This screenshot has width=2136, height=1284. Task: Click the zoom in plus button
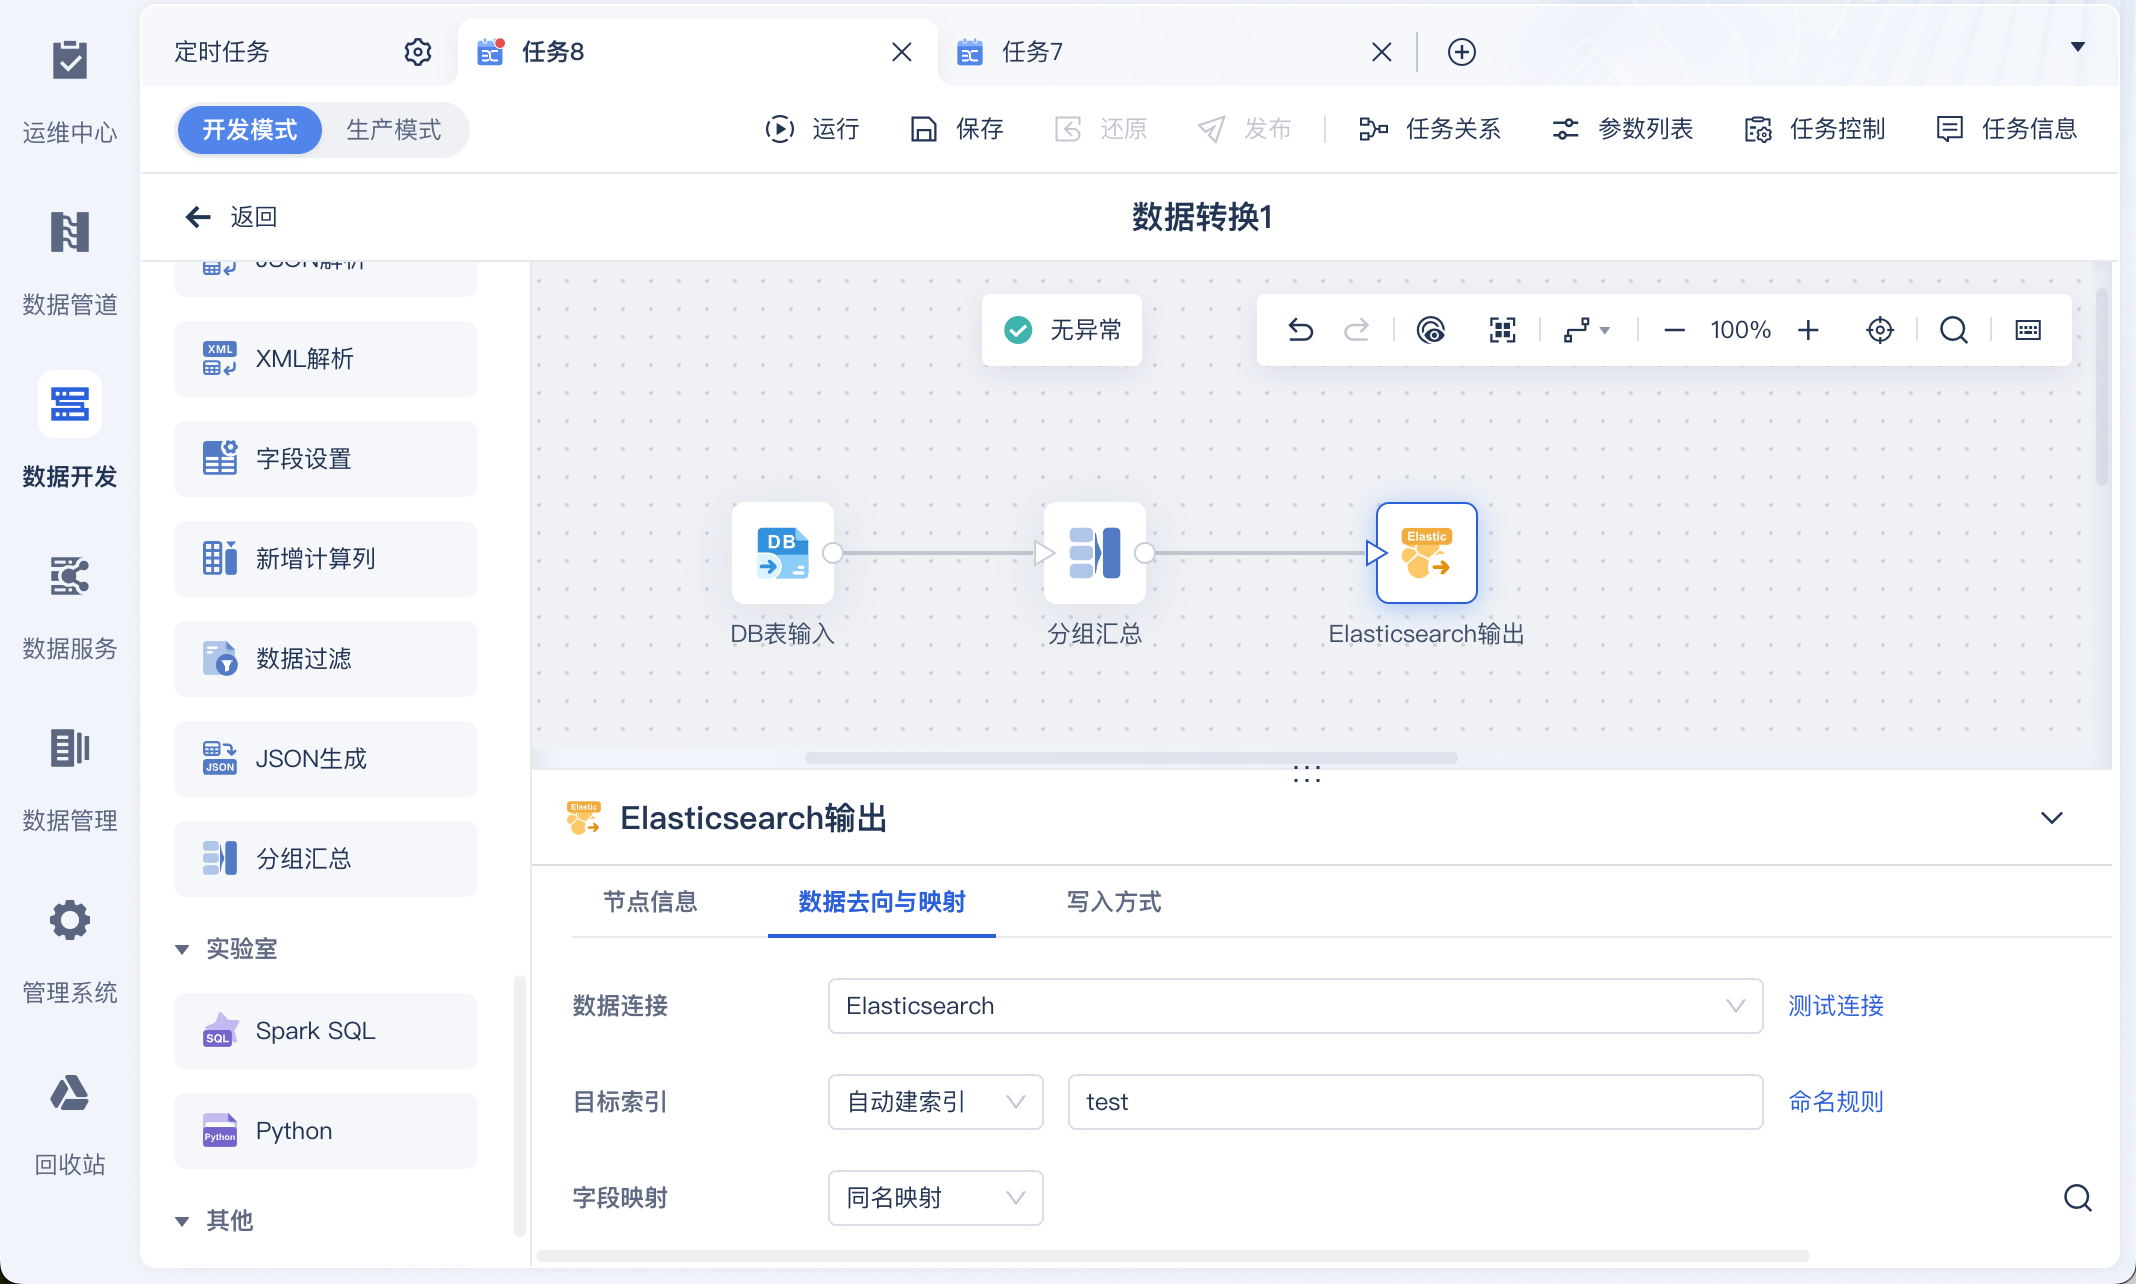click(x=1808, y=330)
